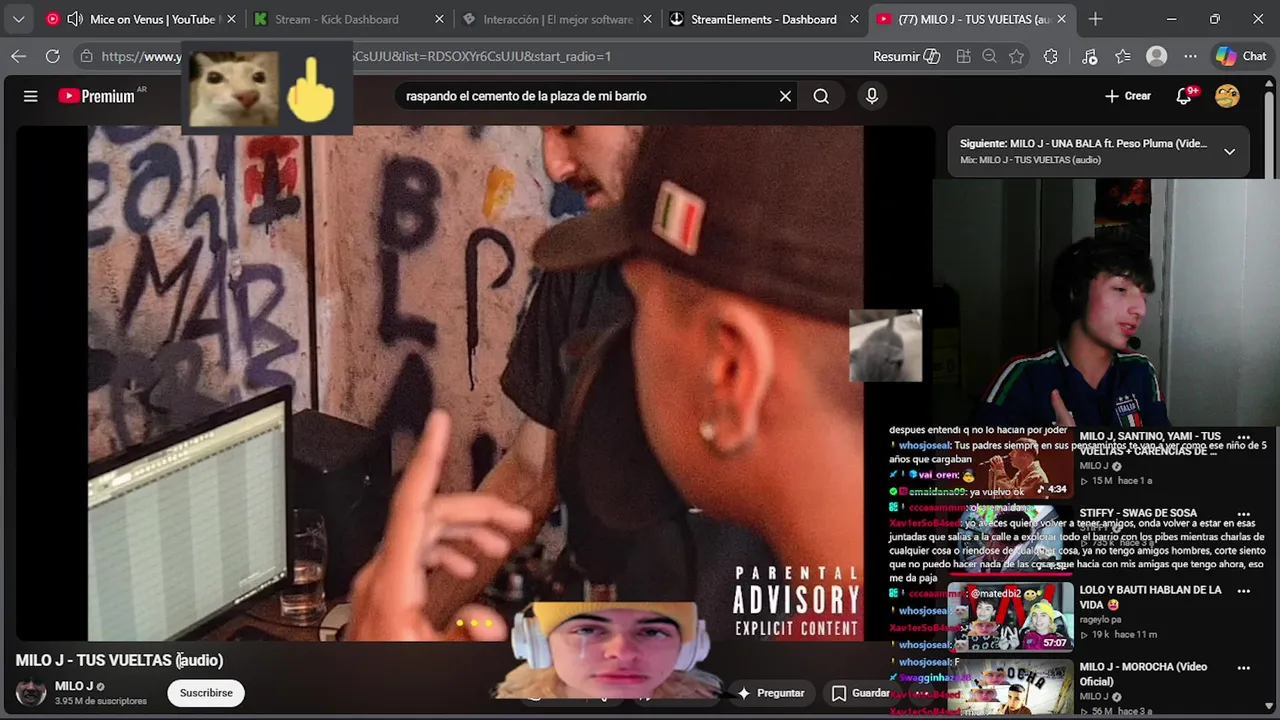Go back with browser back arrow
Screen dimensions: 1280x720
click(19, 56)
